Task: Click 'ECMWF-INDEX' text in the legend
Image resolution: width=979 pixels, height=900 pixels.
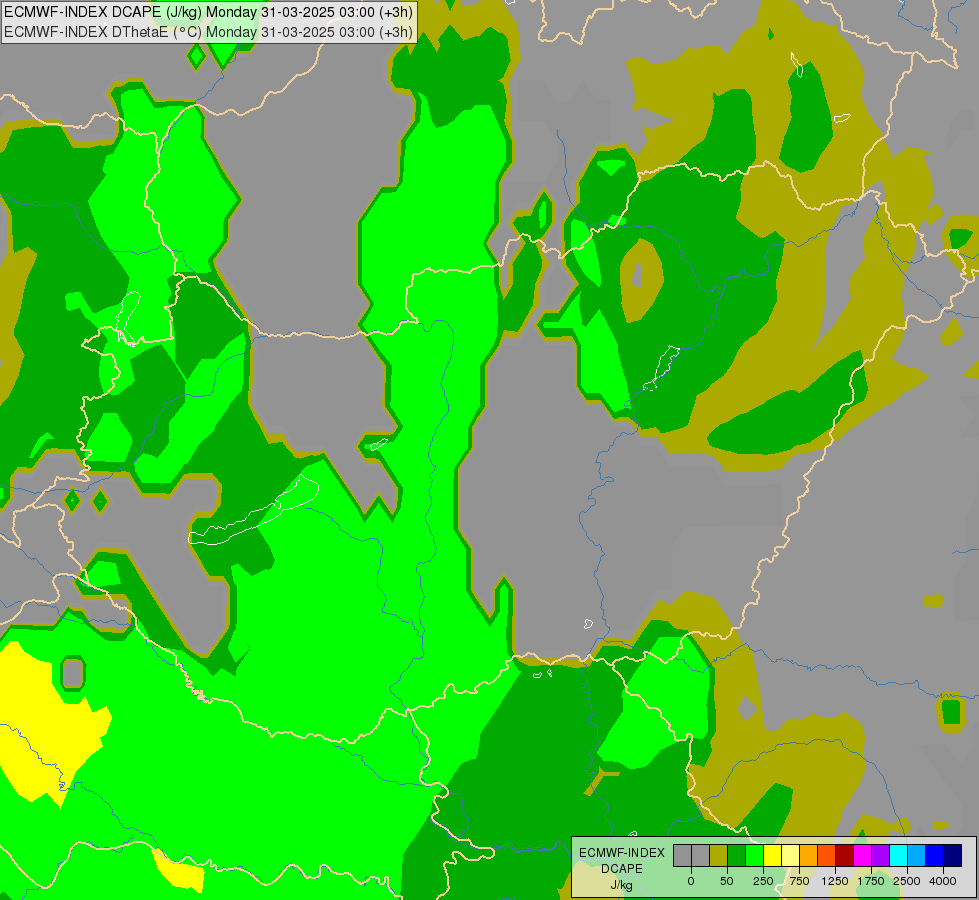Action: tap(622, 853)
